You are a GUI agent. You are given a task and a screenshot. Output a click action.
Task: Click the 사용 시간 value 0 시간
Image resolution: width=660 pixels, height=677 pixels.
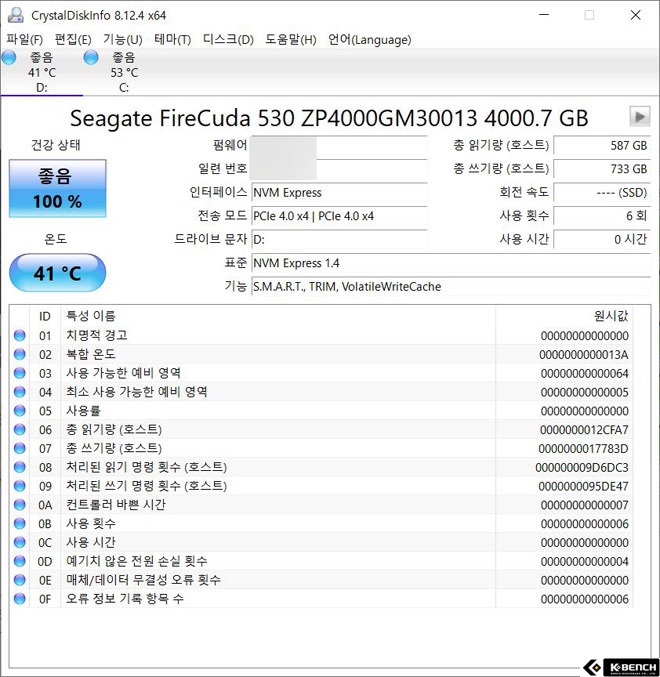(602, 239)
